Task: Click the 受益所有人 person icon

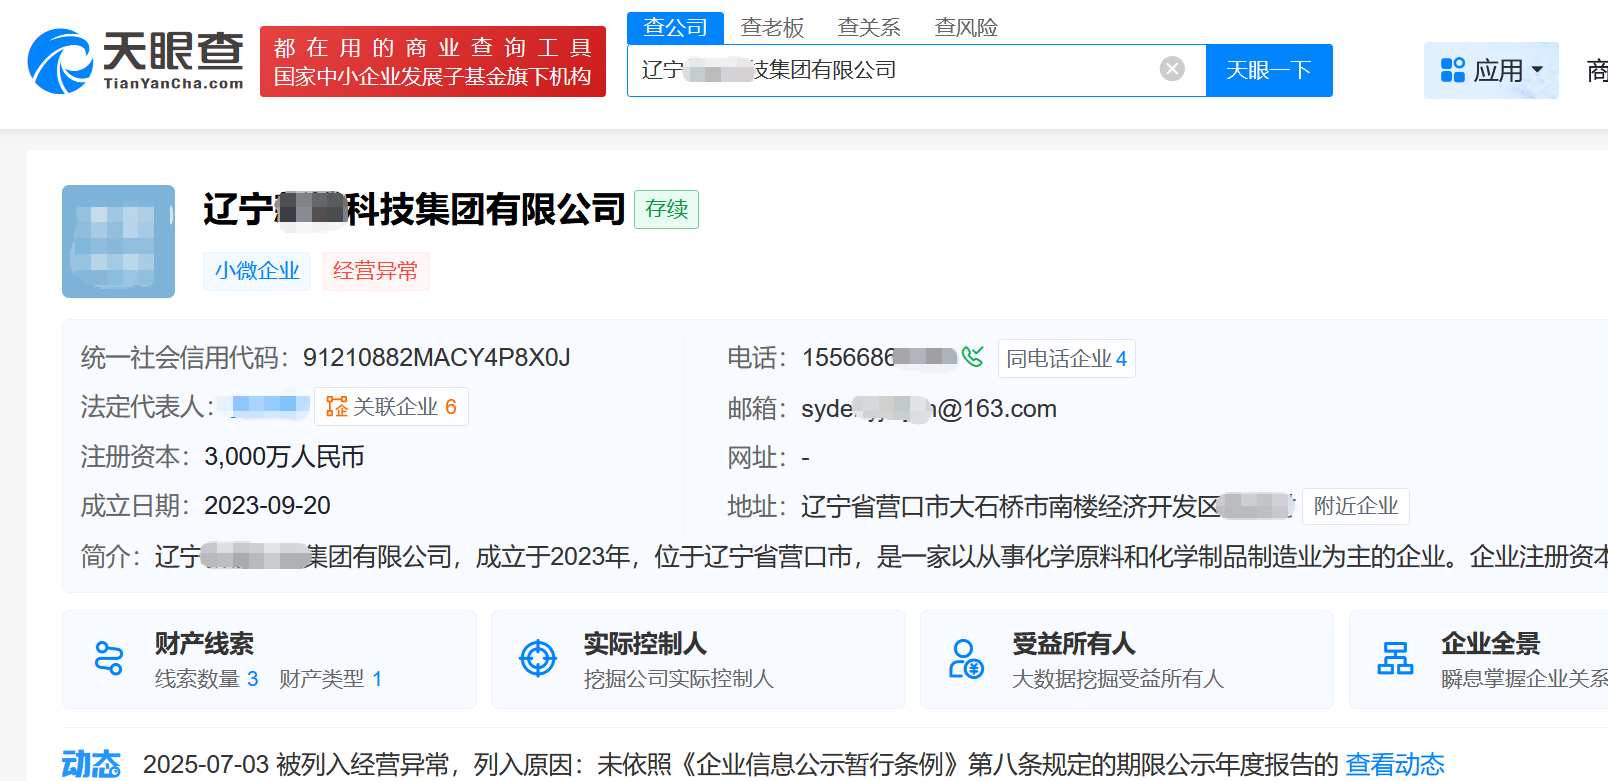Action: point(965,659)
